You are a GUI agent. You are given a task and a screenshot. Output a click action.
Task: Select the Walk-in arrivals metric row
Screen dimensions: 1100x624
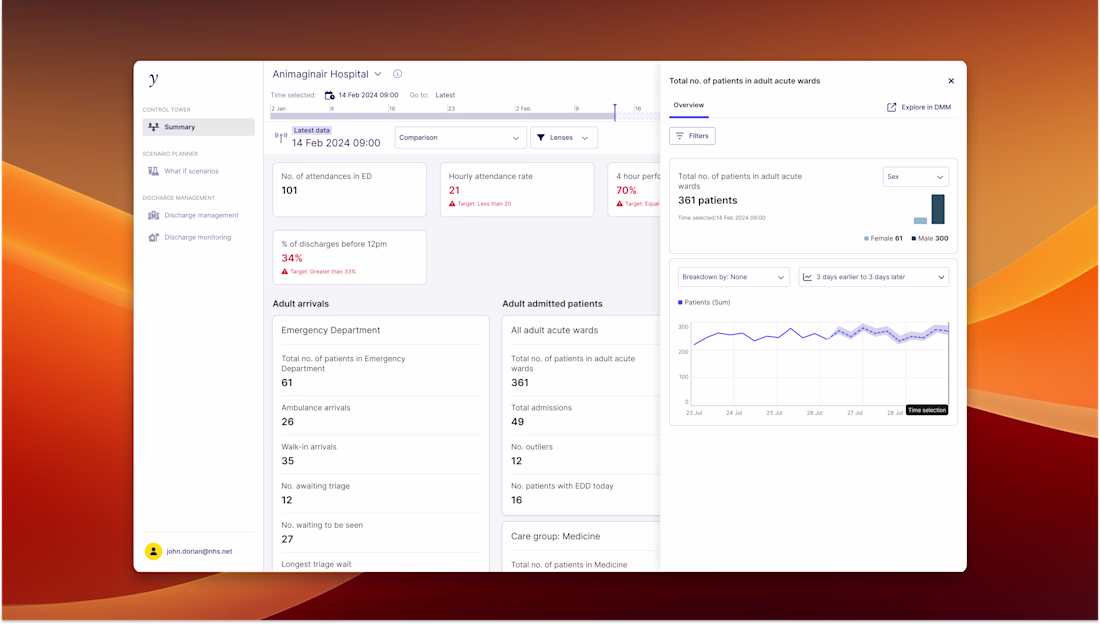click(380, 455)
